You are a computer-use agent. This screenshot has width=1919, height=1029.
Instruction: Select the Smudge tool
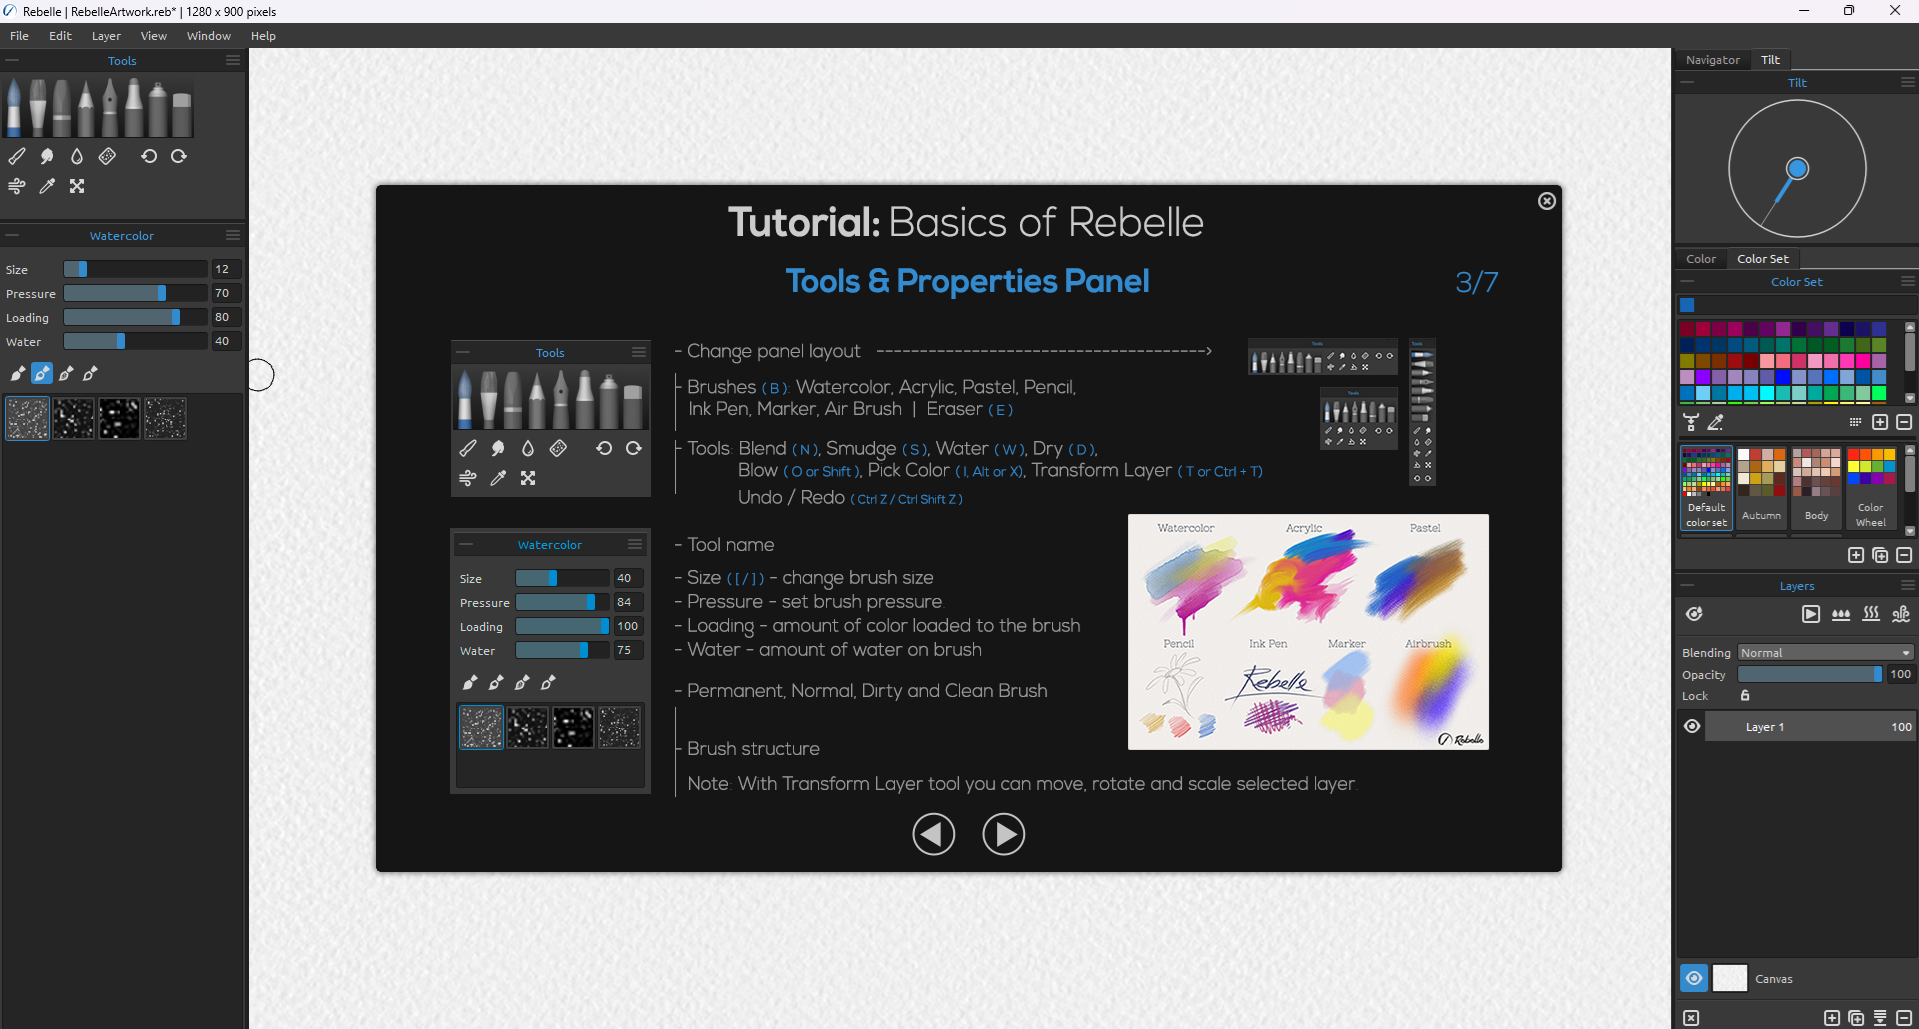(x=47, y=156)
